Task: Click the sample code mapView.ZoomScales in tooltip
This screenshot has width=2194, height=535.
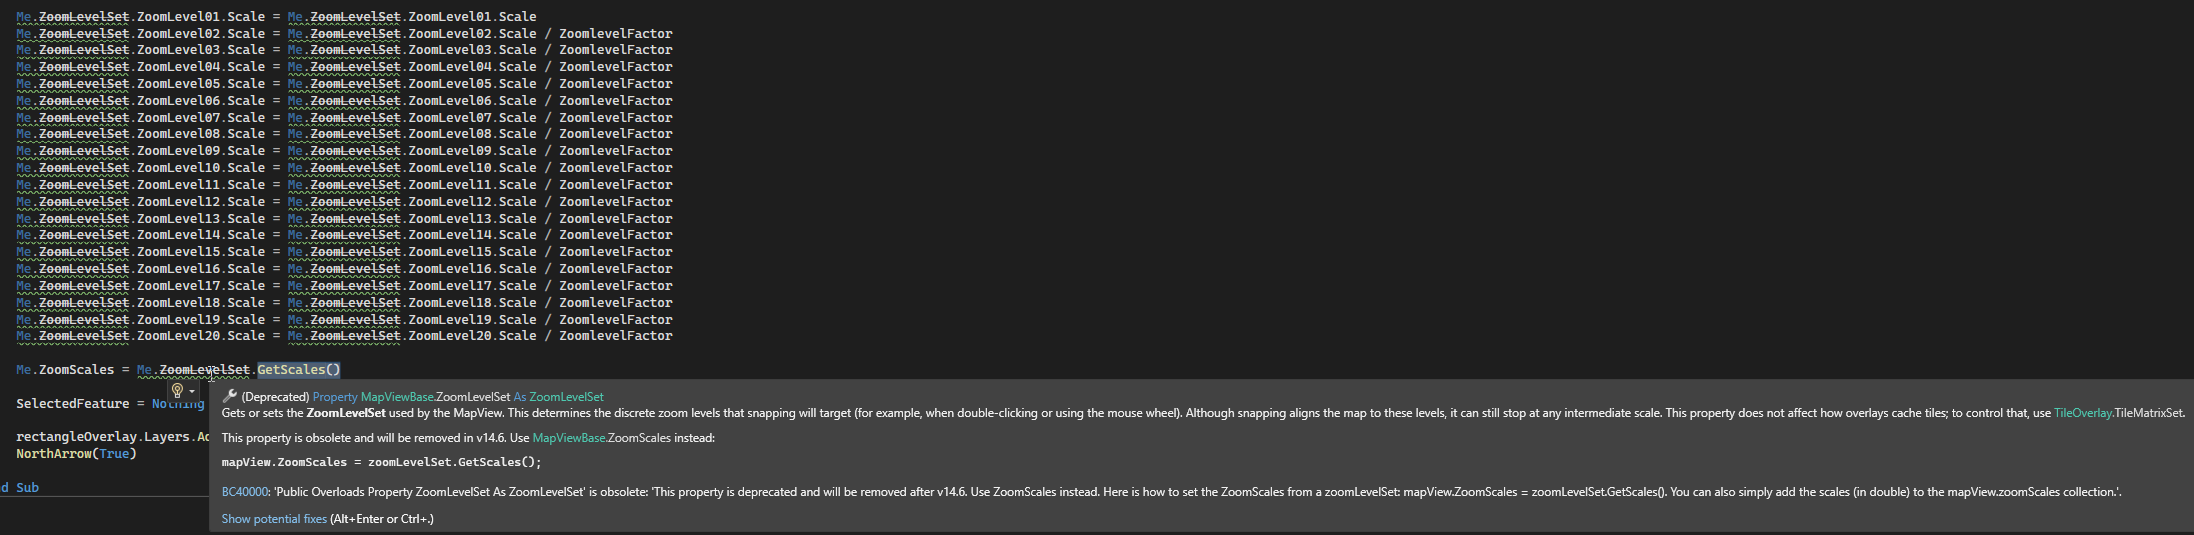Action: tap(284, 462)
